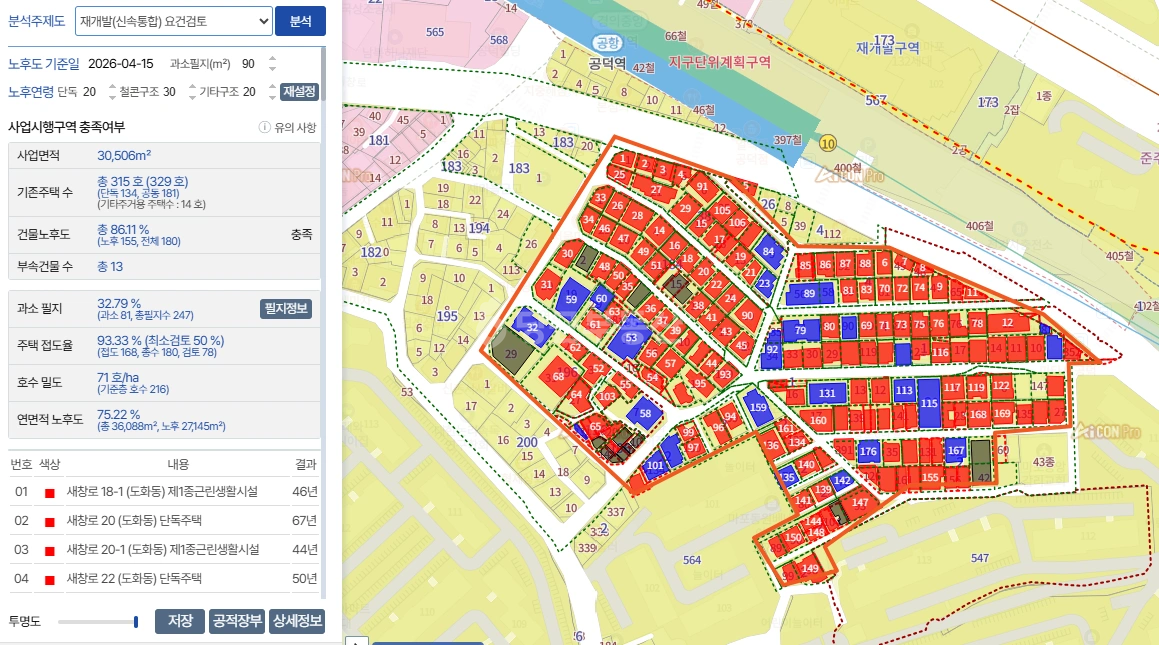Select blue building parcel numbered 115
The height and width of the screenshot is (645, 1159).
[929, 403]
